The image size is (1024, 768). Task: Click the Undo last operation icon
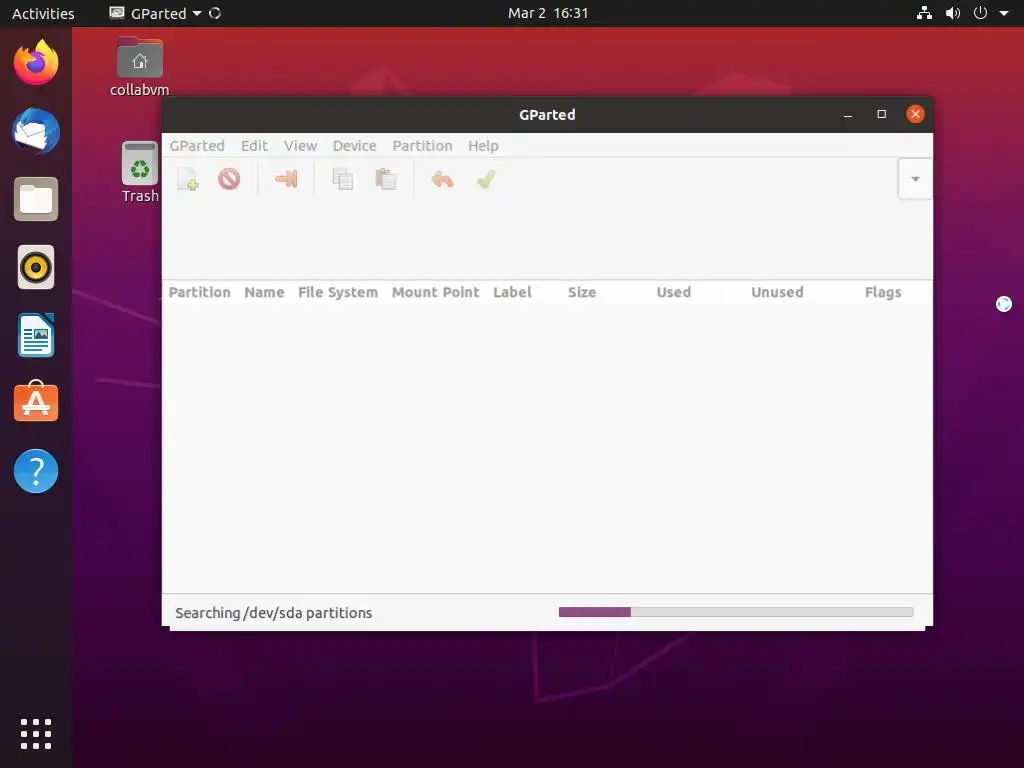click(x=442, y=179)
